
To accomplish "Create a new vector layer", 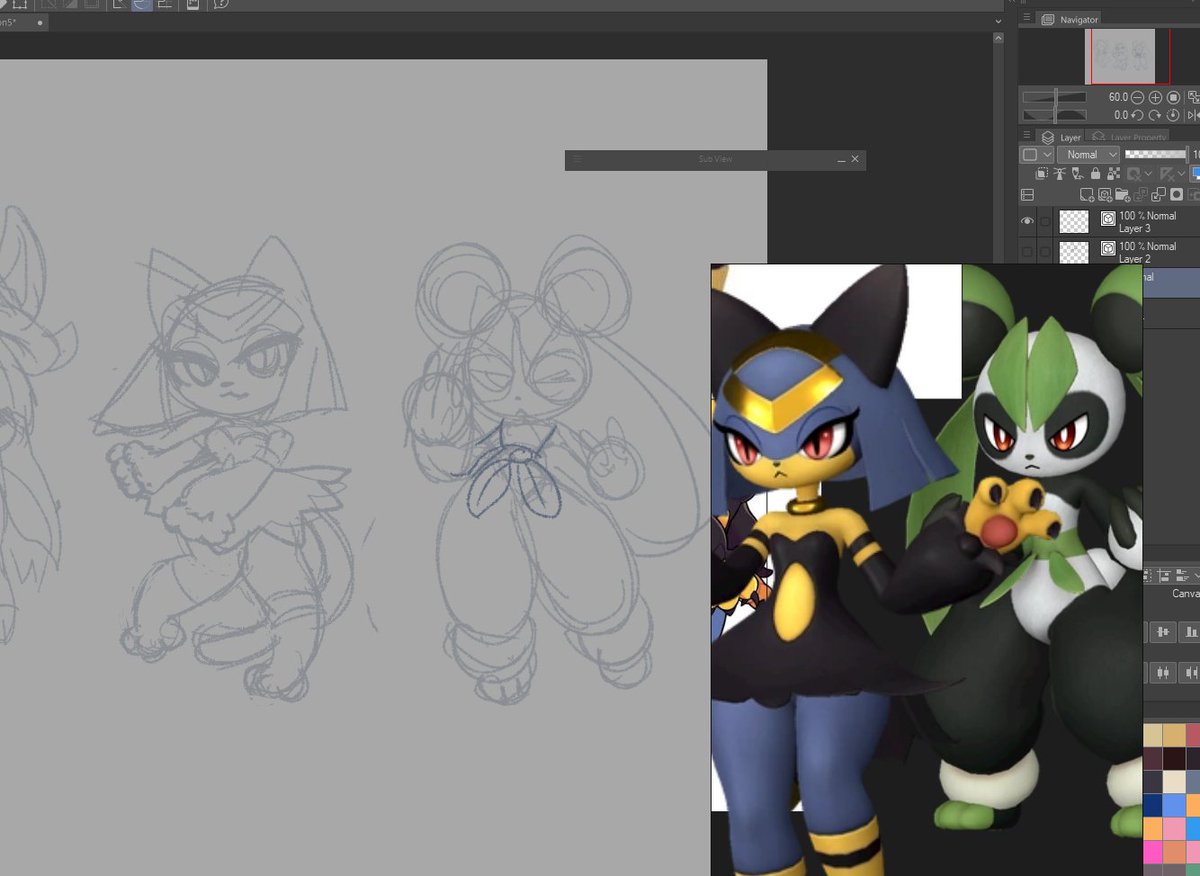I will point(1105,195).
